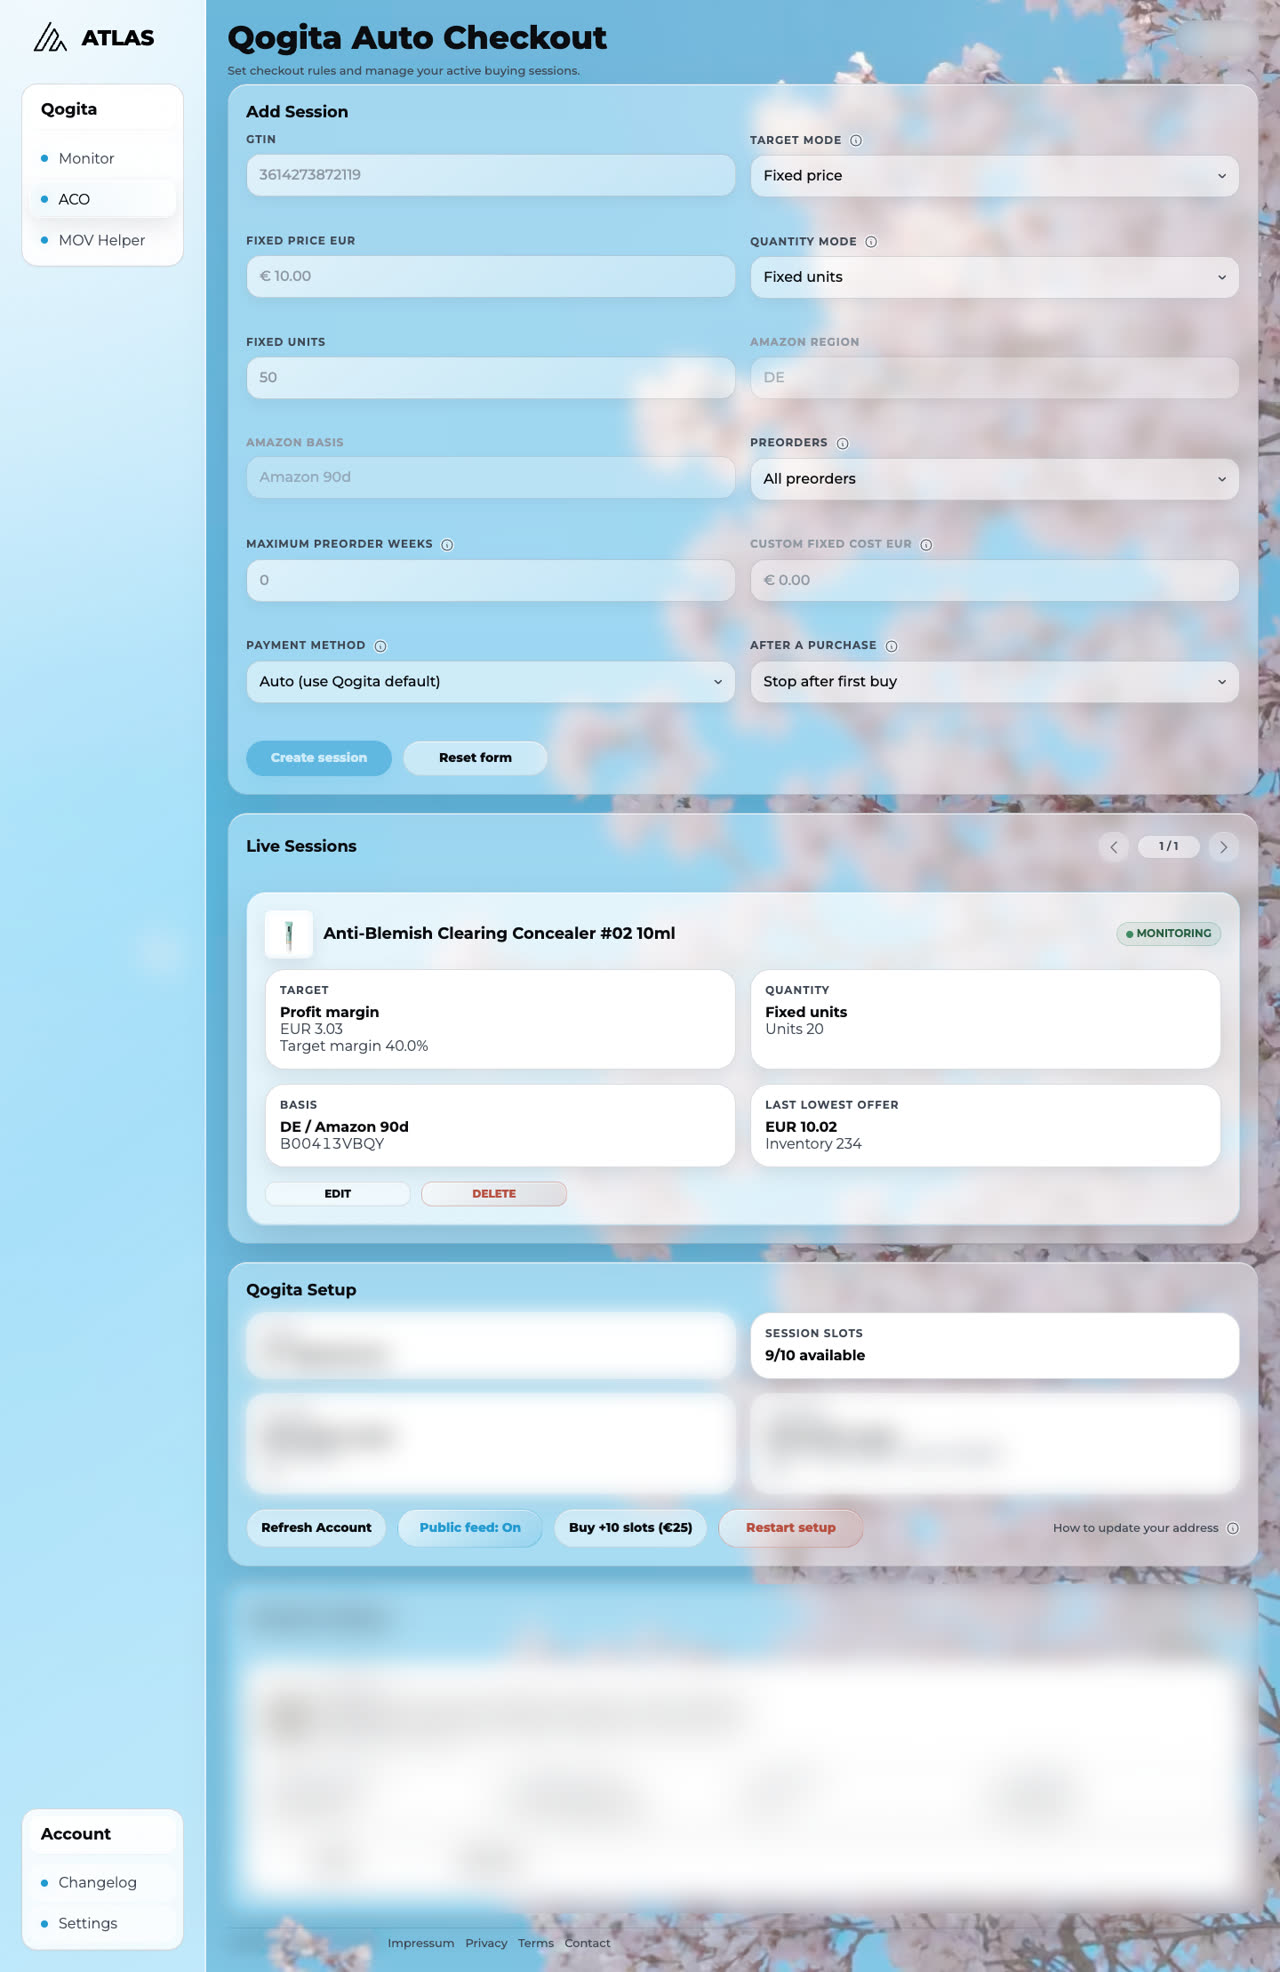The image size is (1280, 1972).
Task: Click ASIN text B00413VBQY
Action: click(332, 1144)
